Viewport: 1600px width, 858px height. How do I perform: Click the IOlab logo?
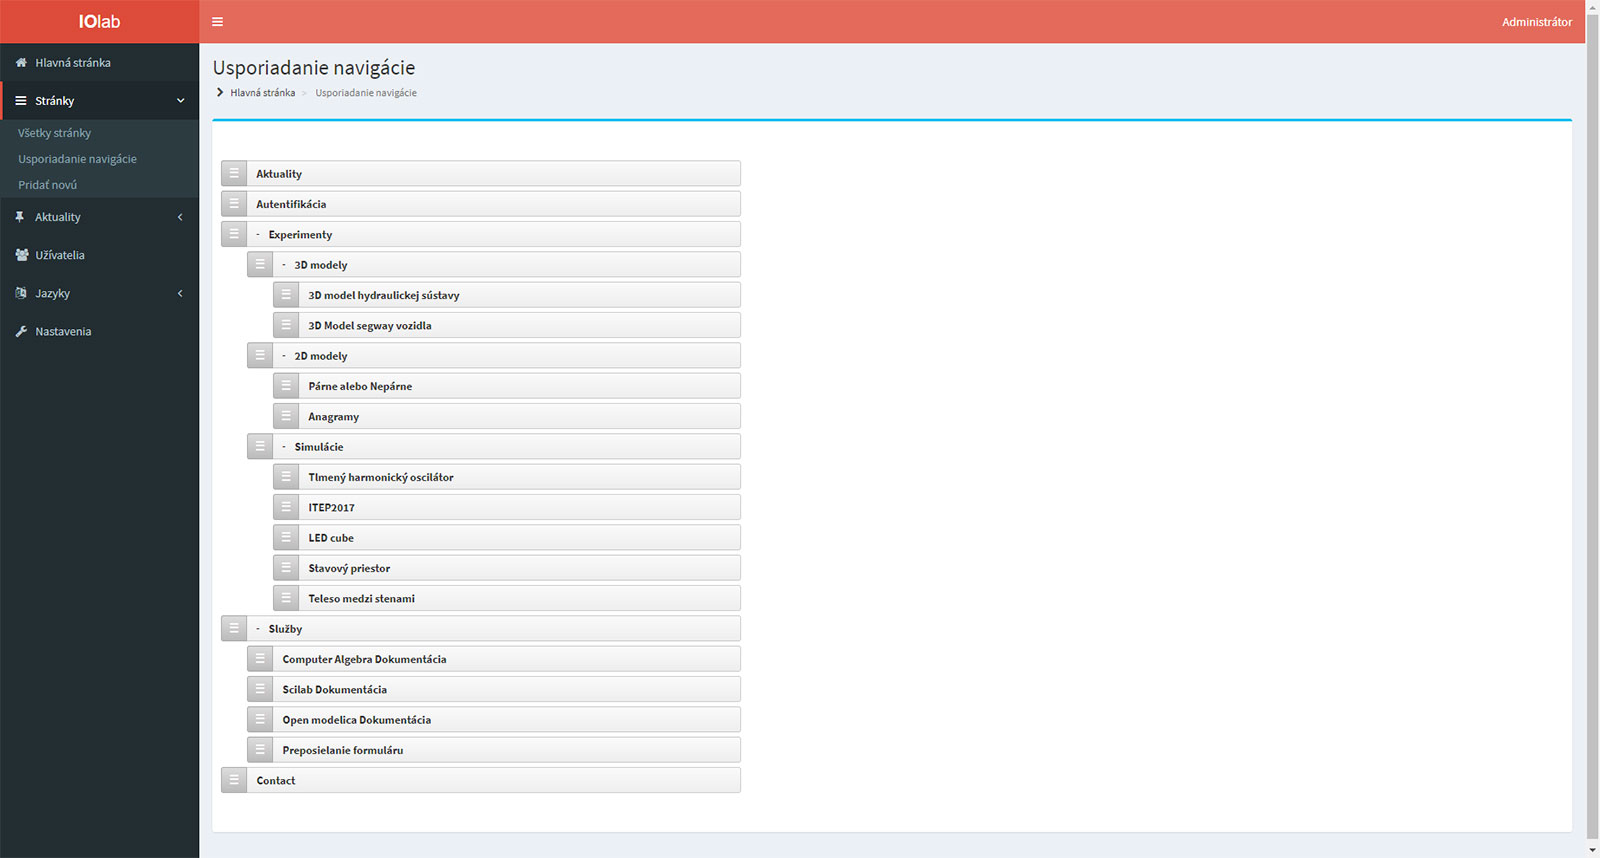(x=99, y=22)
